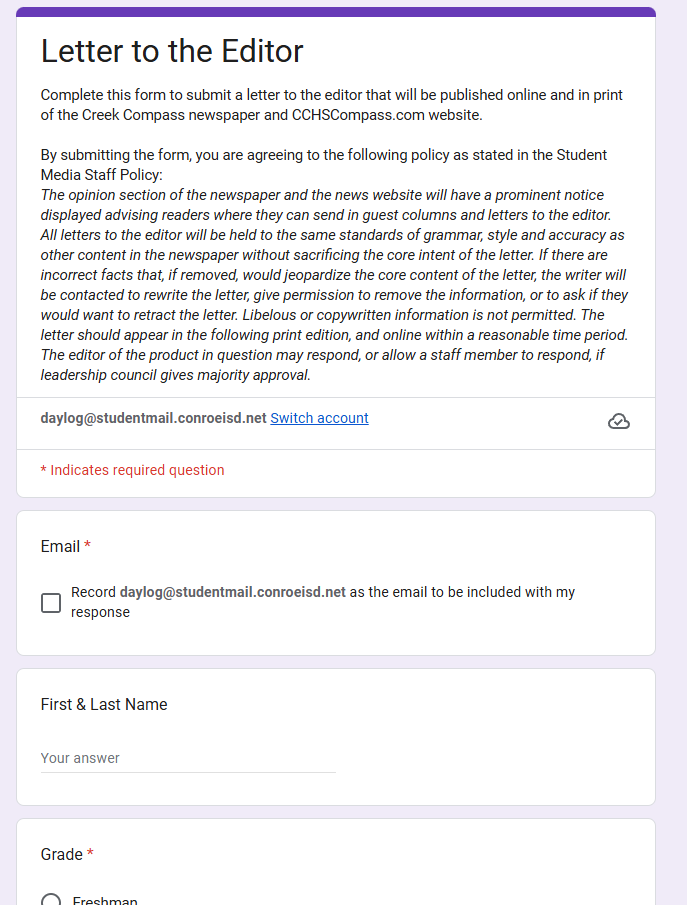The height and width of the screenshot is (905, 687).
Task: Click the cloud draft-saved status icon
Action: click(619, 422)
